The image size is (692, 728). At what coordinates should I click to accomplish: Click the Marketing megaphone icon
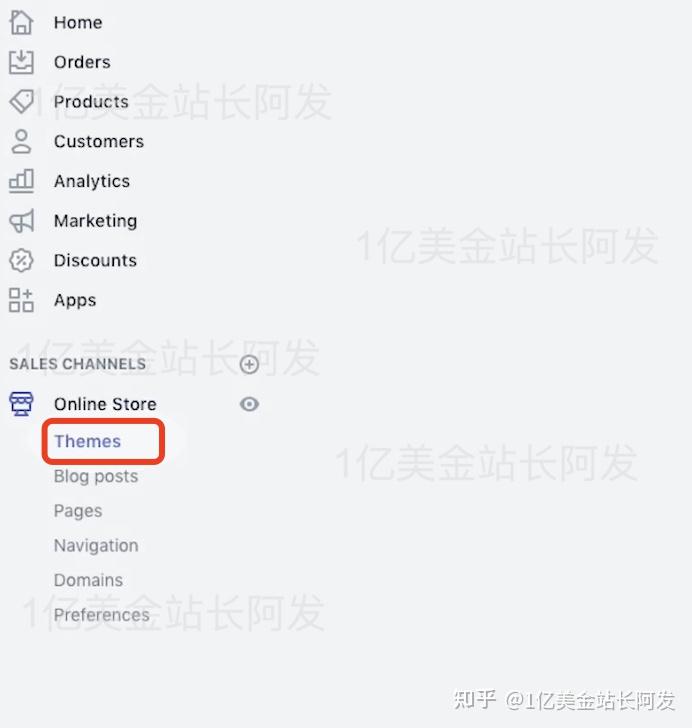(21, 221)
